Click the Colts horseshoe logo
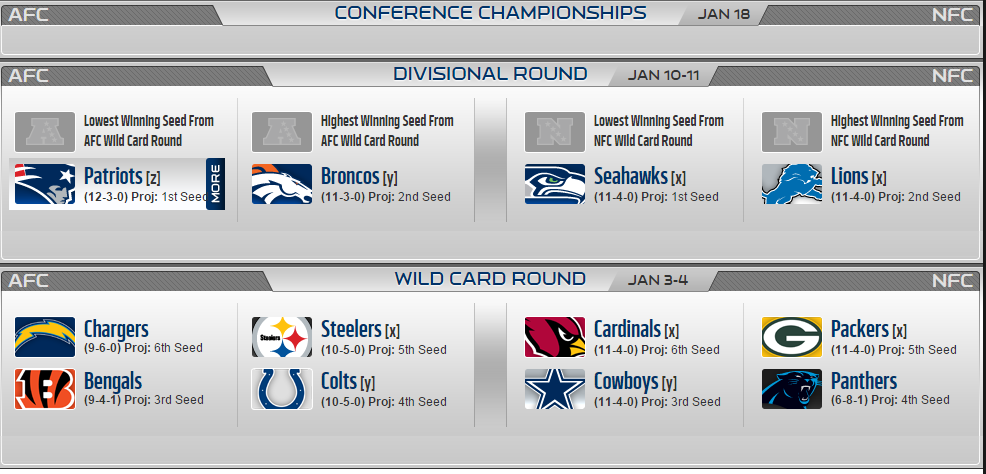The image size is (986, 474). (281, 389)
